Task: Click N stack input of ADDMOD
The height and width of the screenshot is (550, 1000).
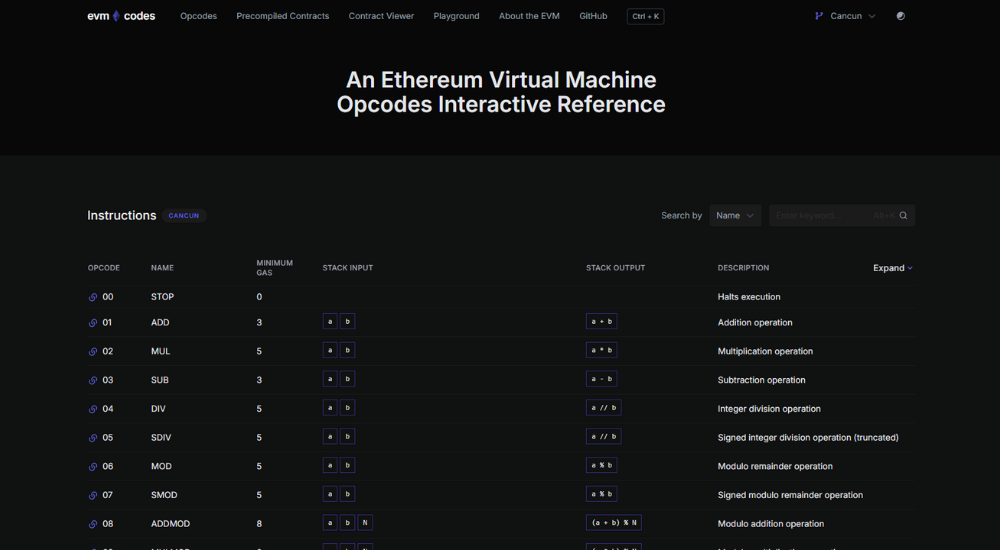Action: pyautogui.click(x=365, y=523)
